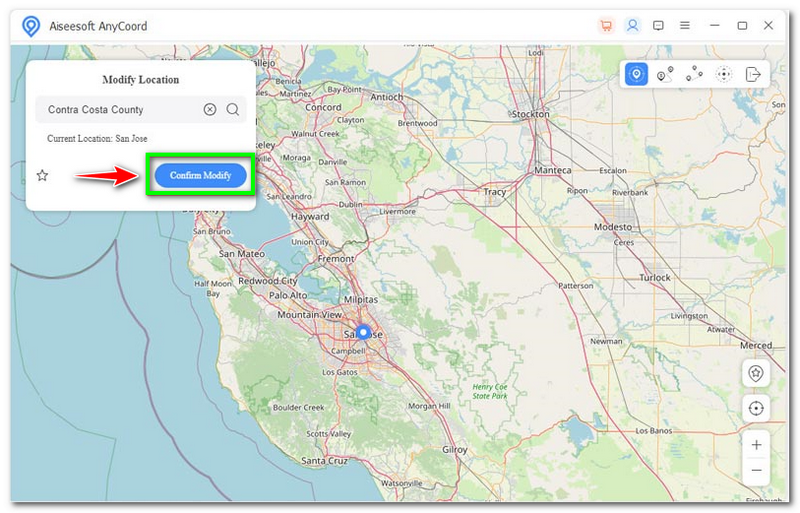Open the saved favorites list on map
Viewport: 800px width, 513px height.
pyautogui.click(x=756, y=373)
